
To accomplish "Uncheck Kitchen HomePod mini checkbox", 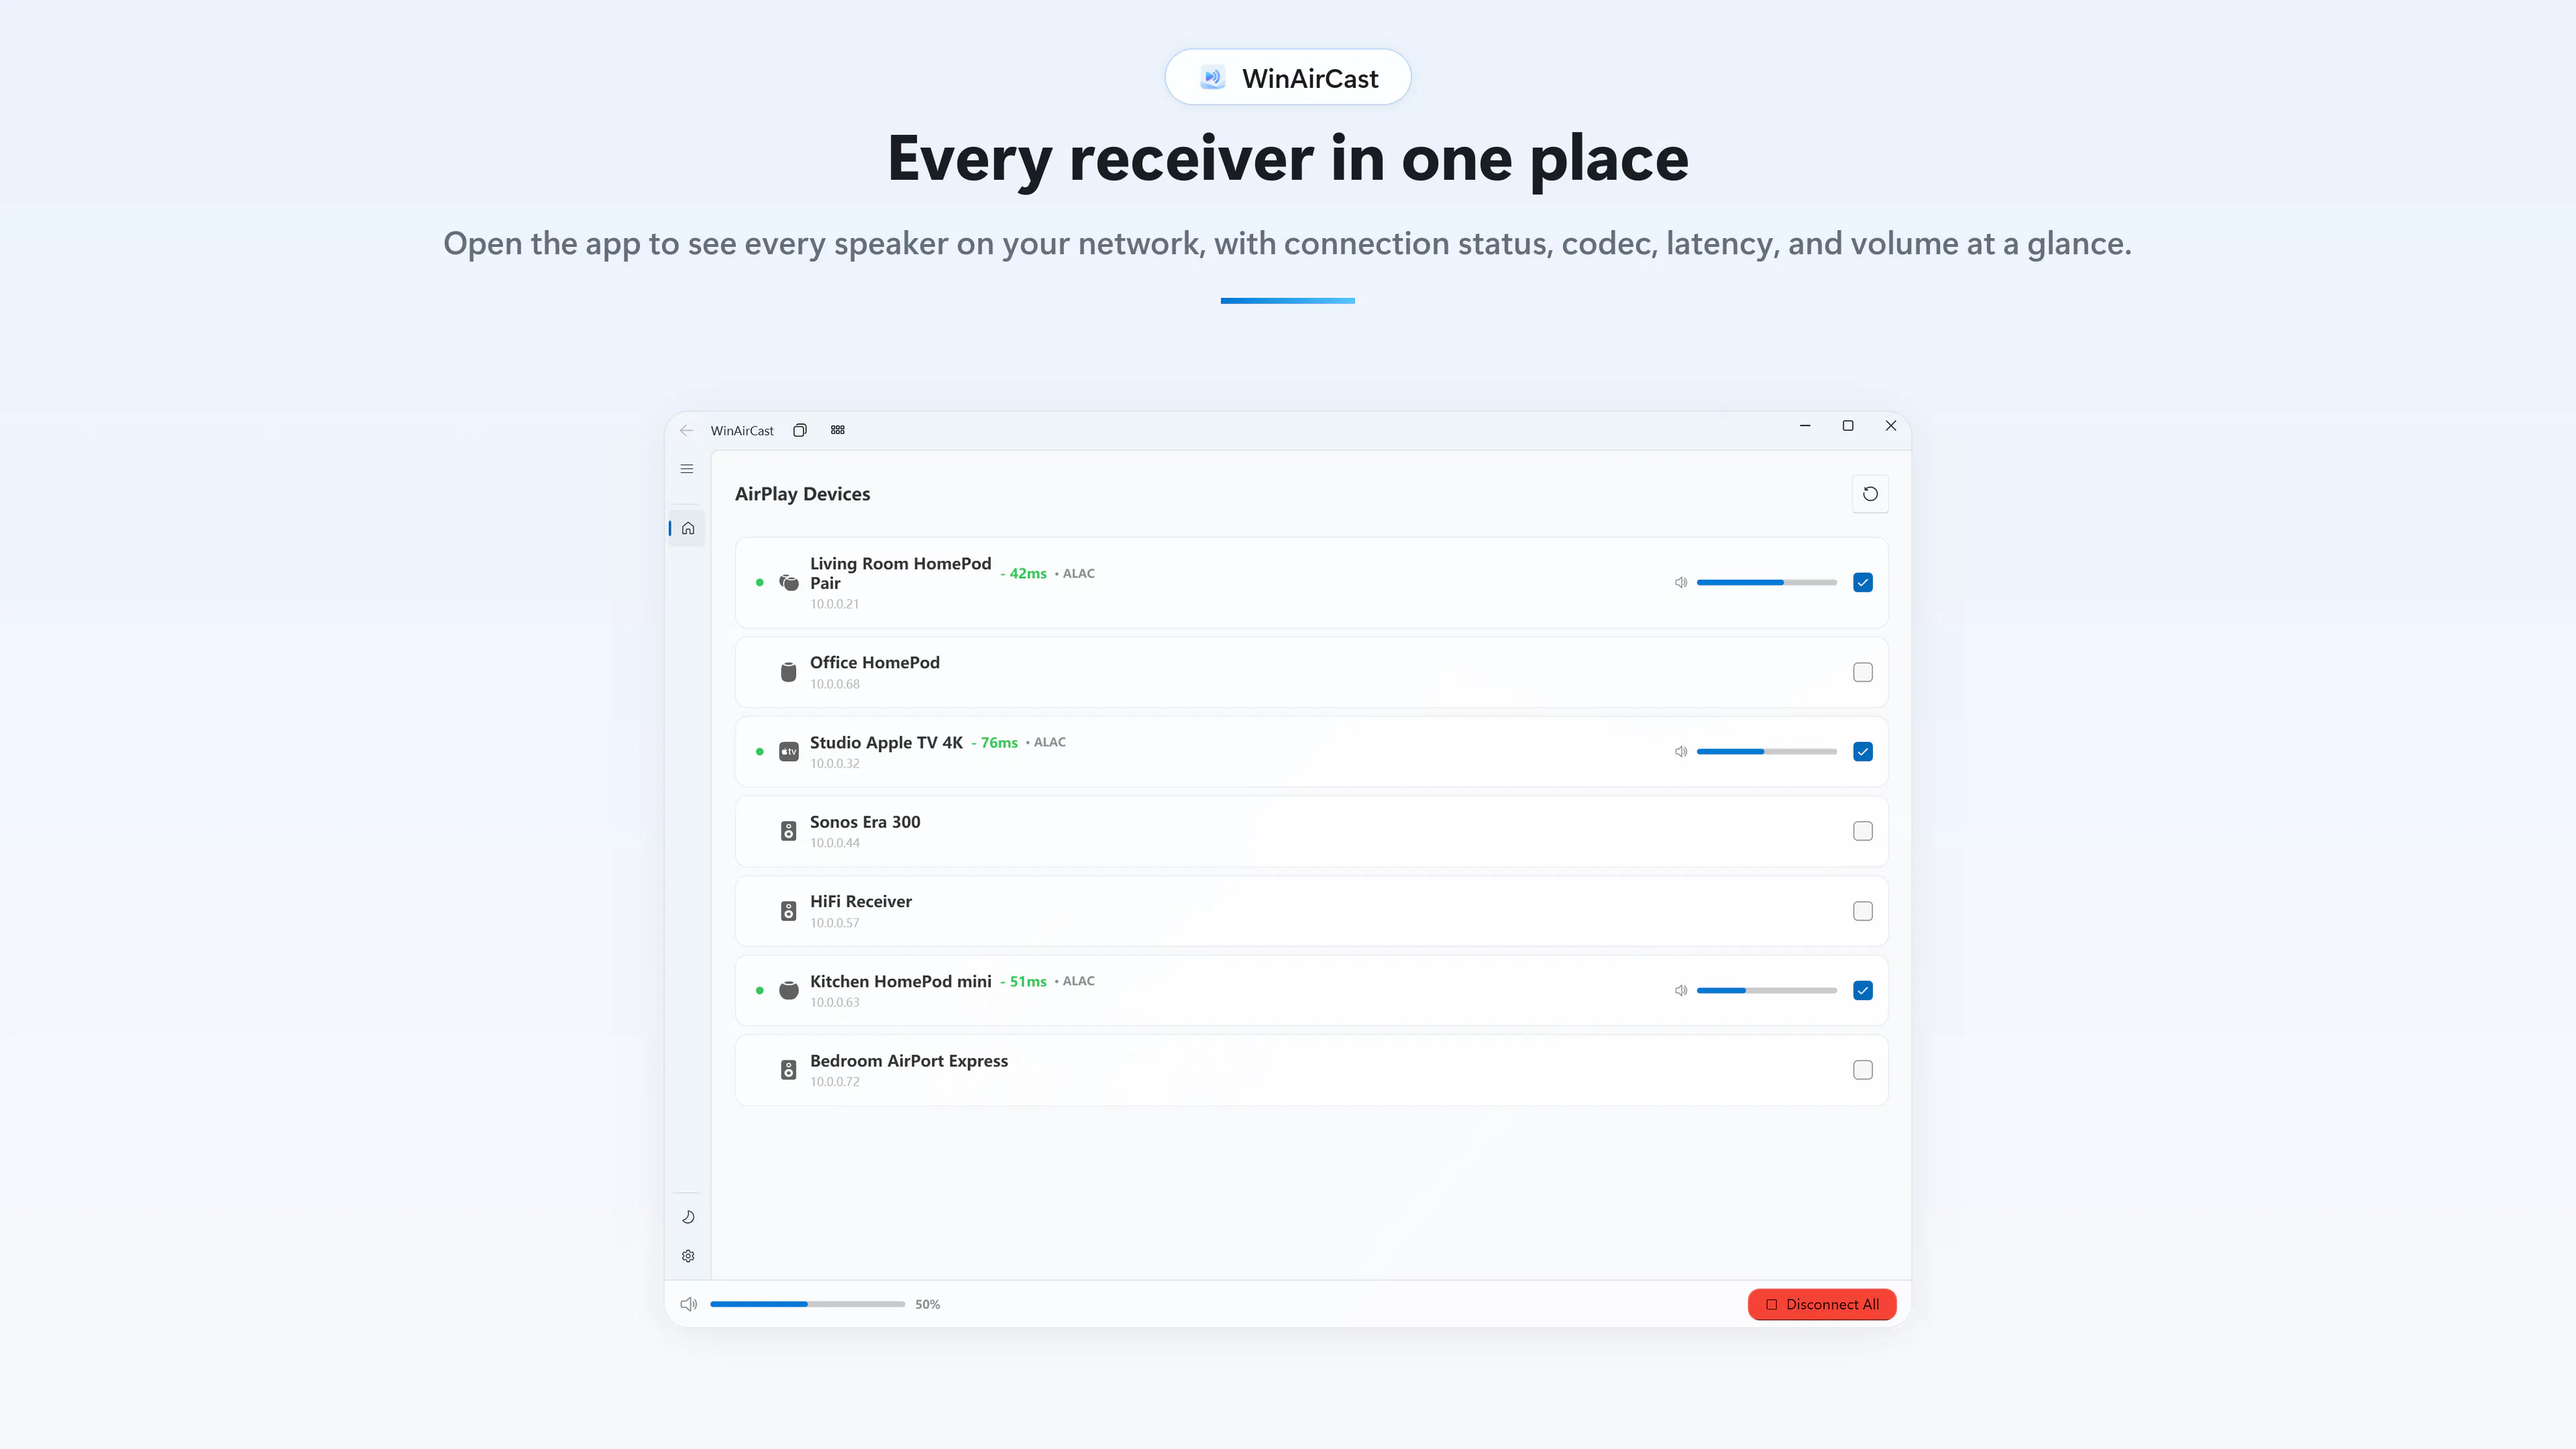I will coord(1862,990).
